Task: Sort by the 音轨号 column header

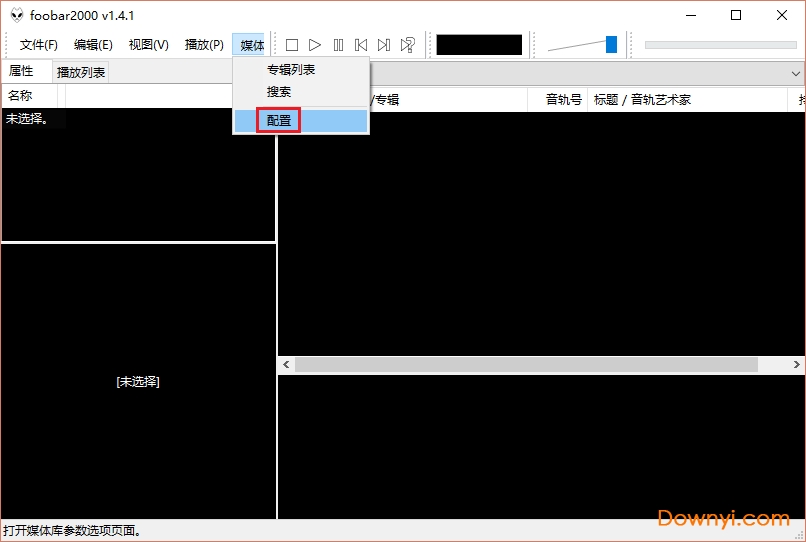Action: [558, 100]
